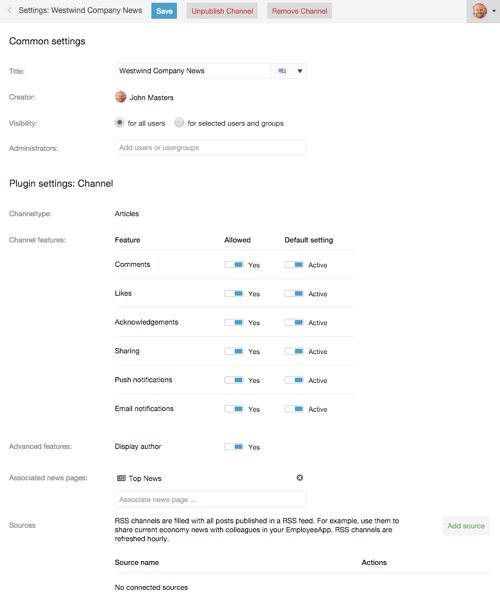Disable Push notifications allowed switch

point(234,380)
